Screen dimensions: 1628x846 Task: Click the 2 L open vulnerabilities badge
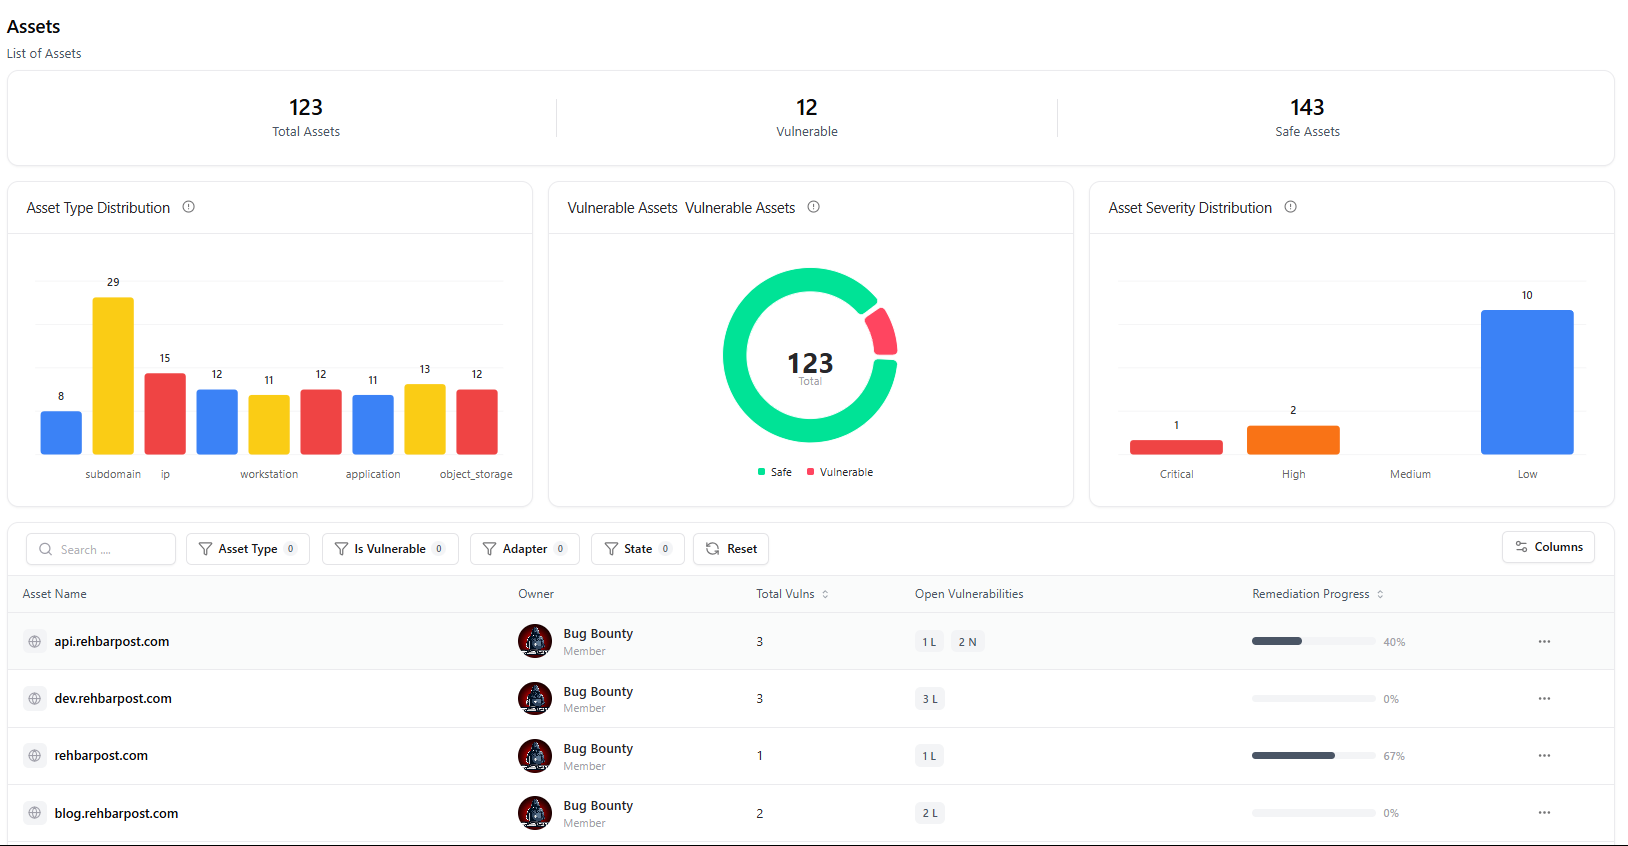tap(930, 814)
